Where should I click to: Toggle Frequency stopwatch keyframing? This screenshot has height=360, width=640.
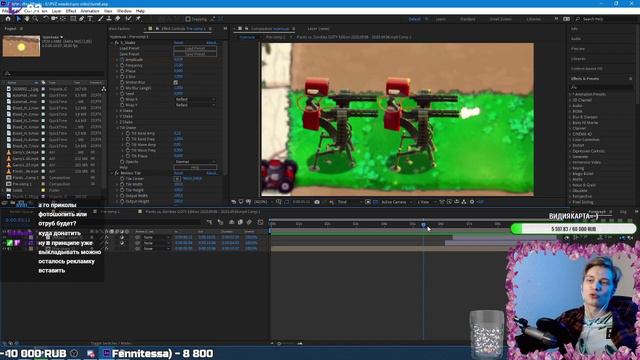122,65
